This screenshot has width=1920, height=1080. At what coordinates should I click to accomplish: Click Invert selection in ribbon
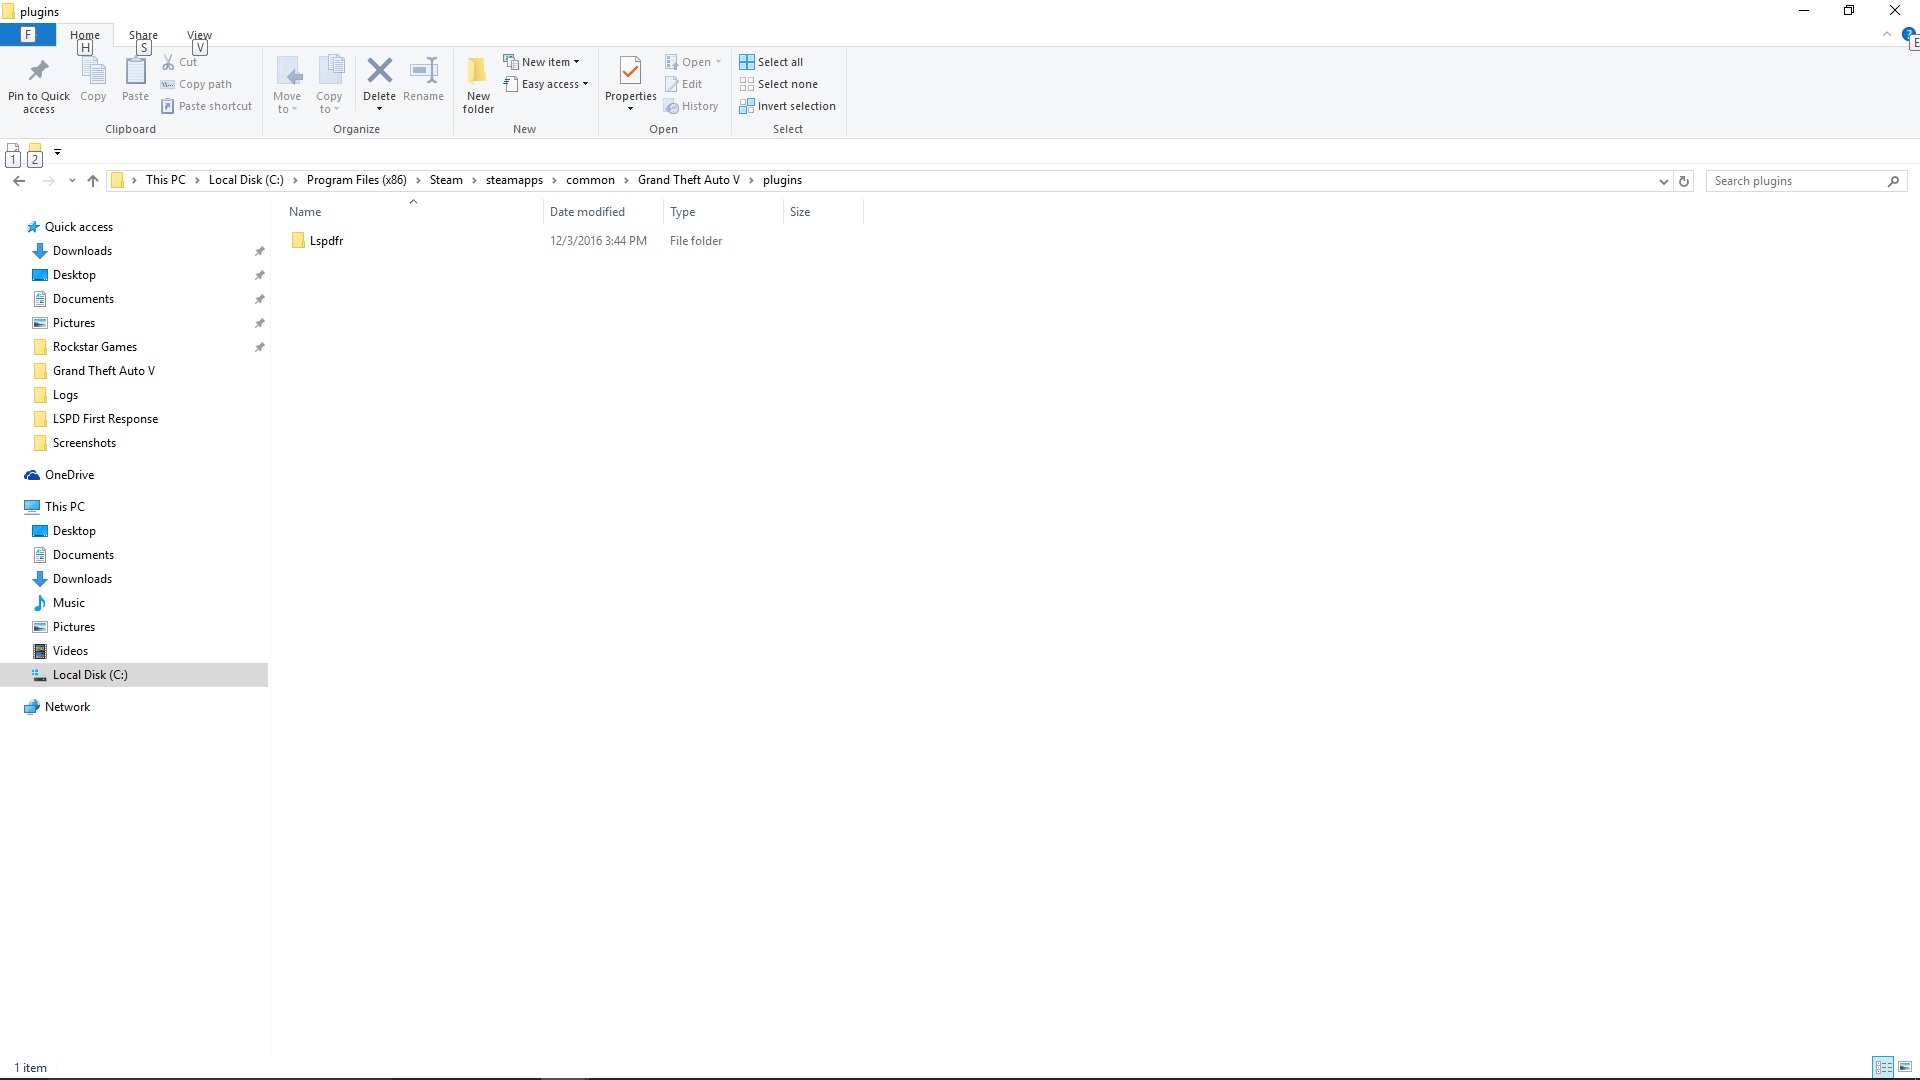tap(787, 106)
